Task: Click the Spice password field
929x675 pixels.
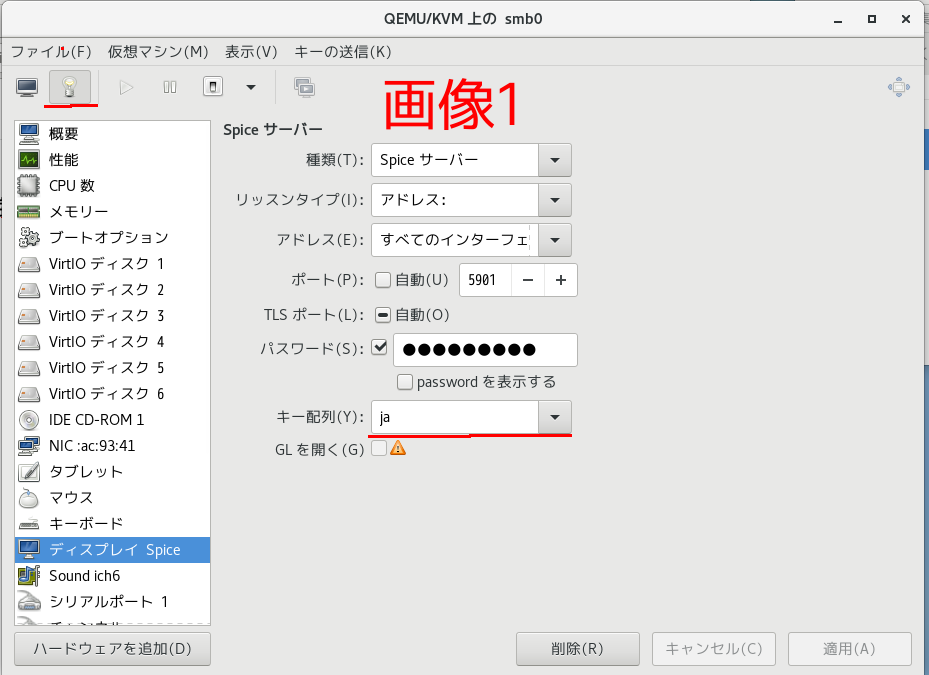Action: pos(485,350)
